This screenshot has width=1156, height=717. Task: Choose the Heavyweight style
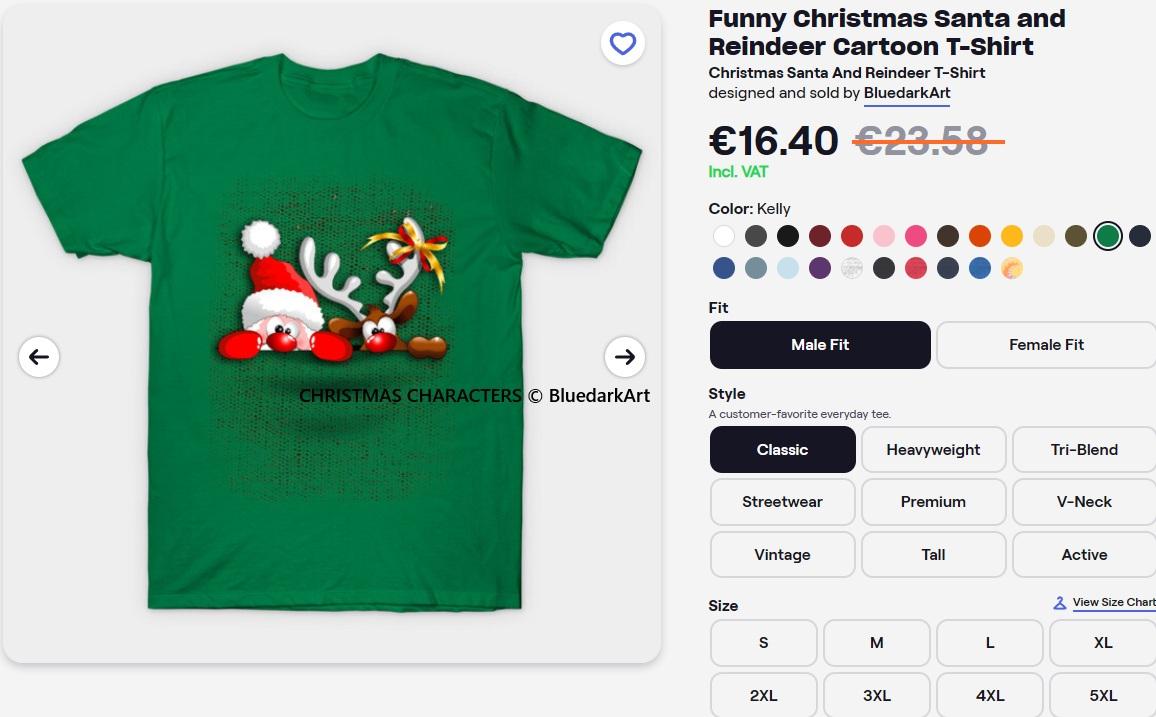point(933,450)
